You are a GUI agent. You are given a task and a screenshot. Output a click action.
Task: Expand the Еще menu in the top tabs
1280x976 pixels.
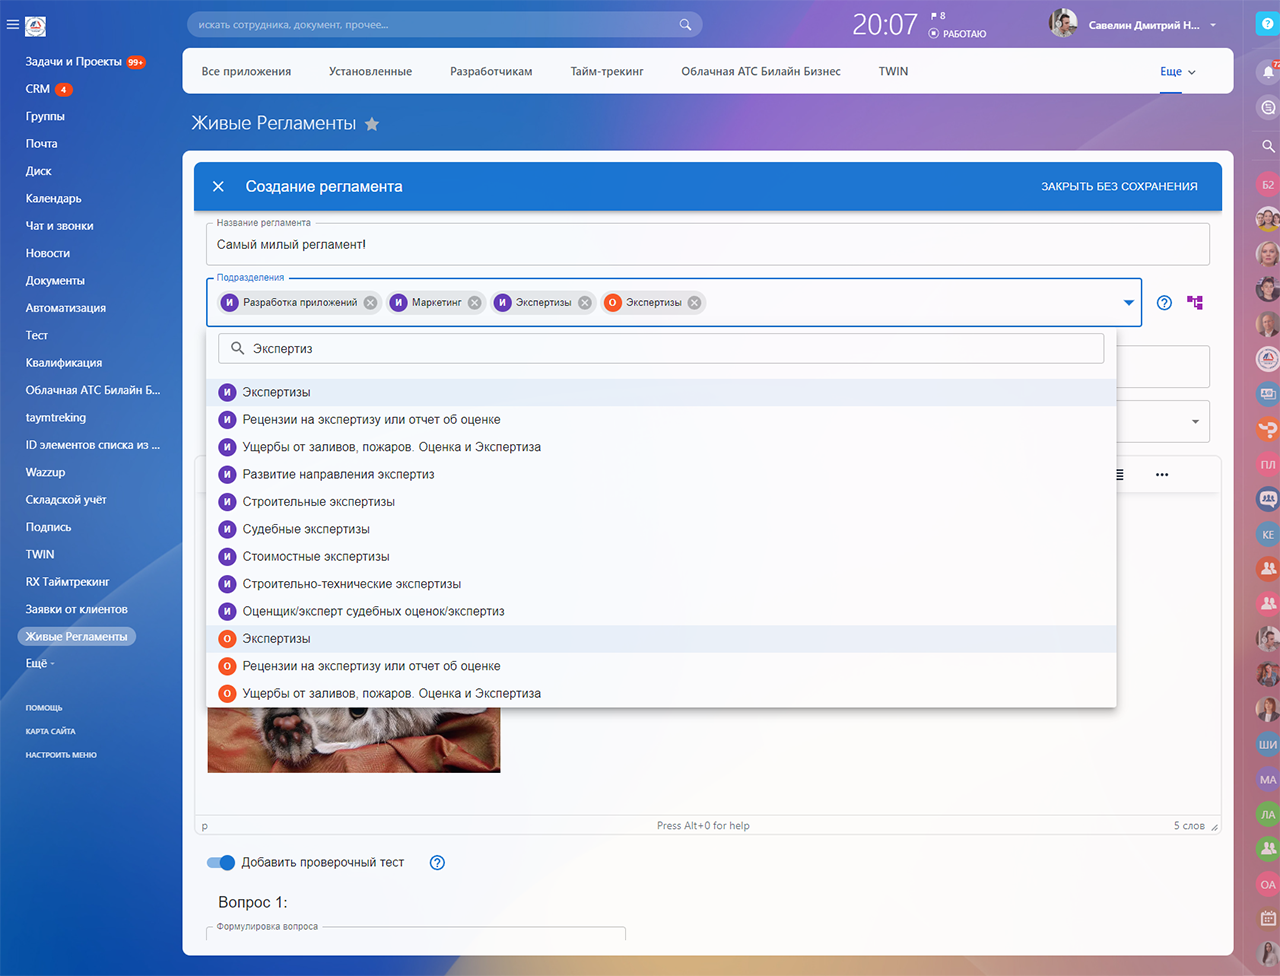pos(1177,72)
